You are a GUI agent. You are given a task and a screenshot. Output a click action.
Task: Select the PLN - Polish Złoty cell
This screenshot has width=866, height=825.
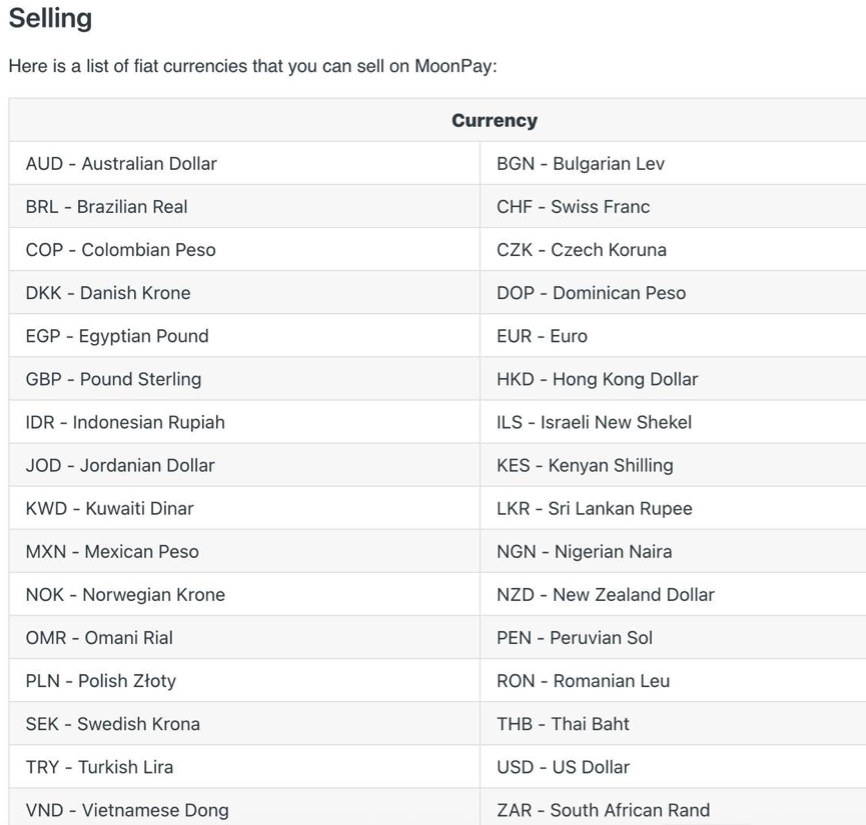tap(101, 680)
